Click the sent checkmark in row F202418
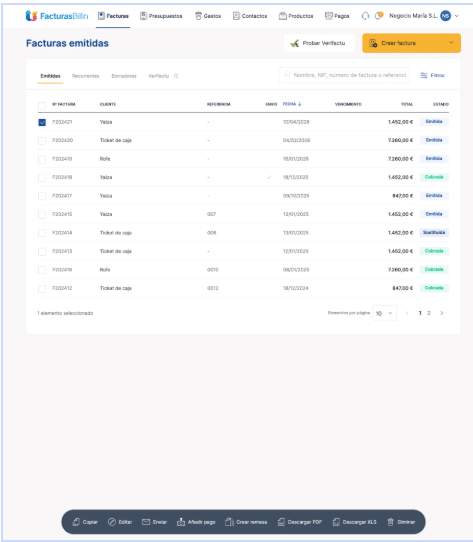473x542 pixels. (269, 177)
